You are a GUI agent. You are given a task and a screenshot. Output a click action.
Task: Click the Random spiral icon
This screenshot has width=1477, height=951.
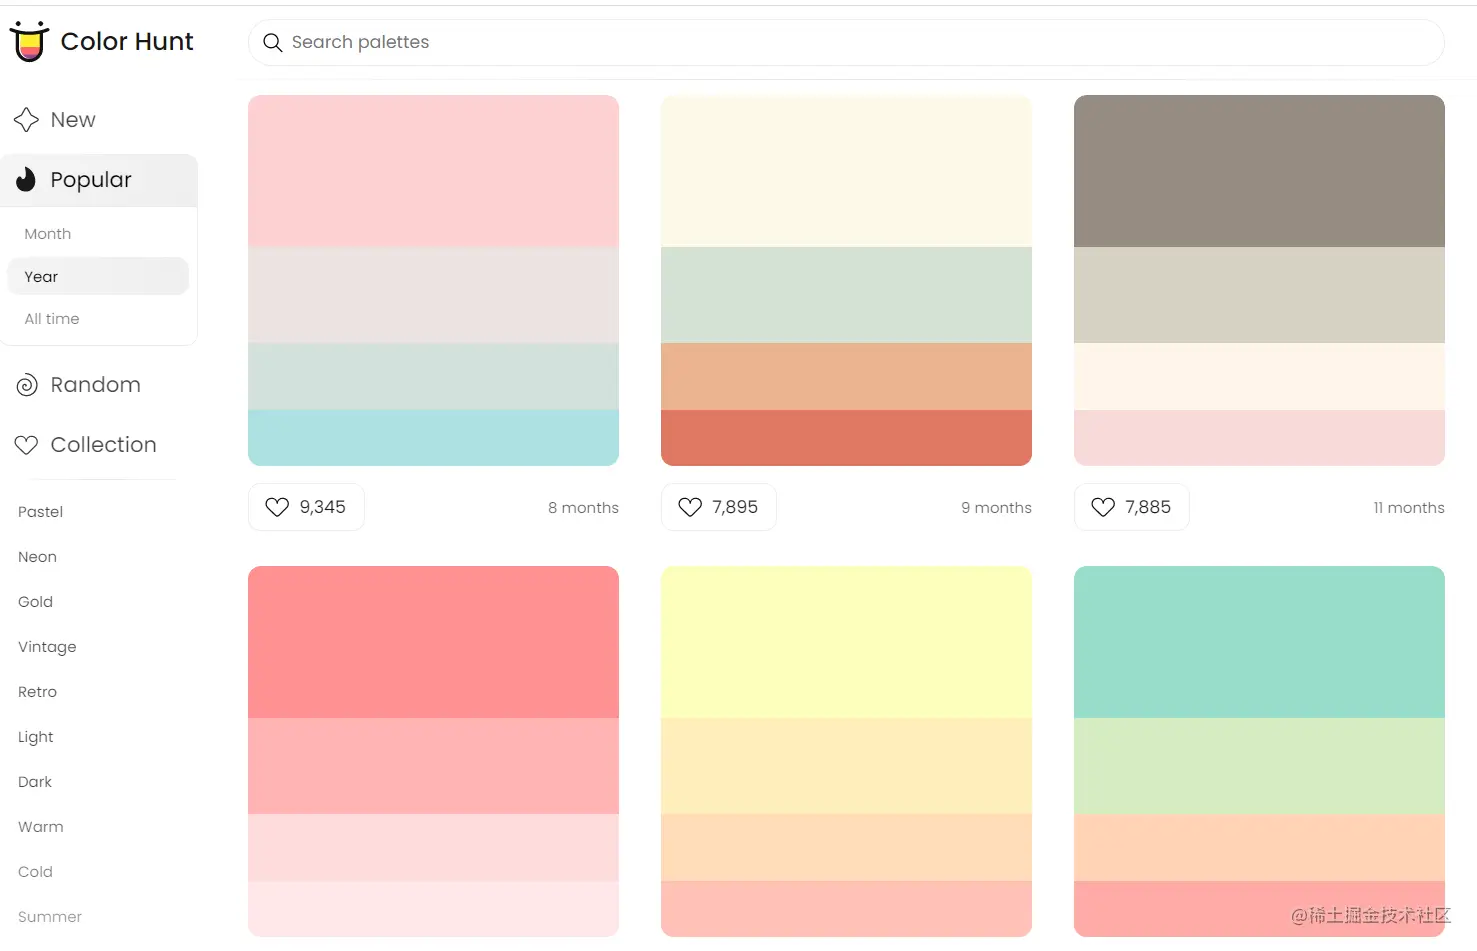point(27,385)
